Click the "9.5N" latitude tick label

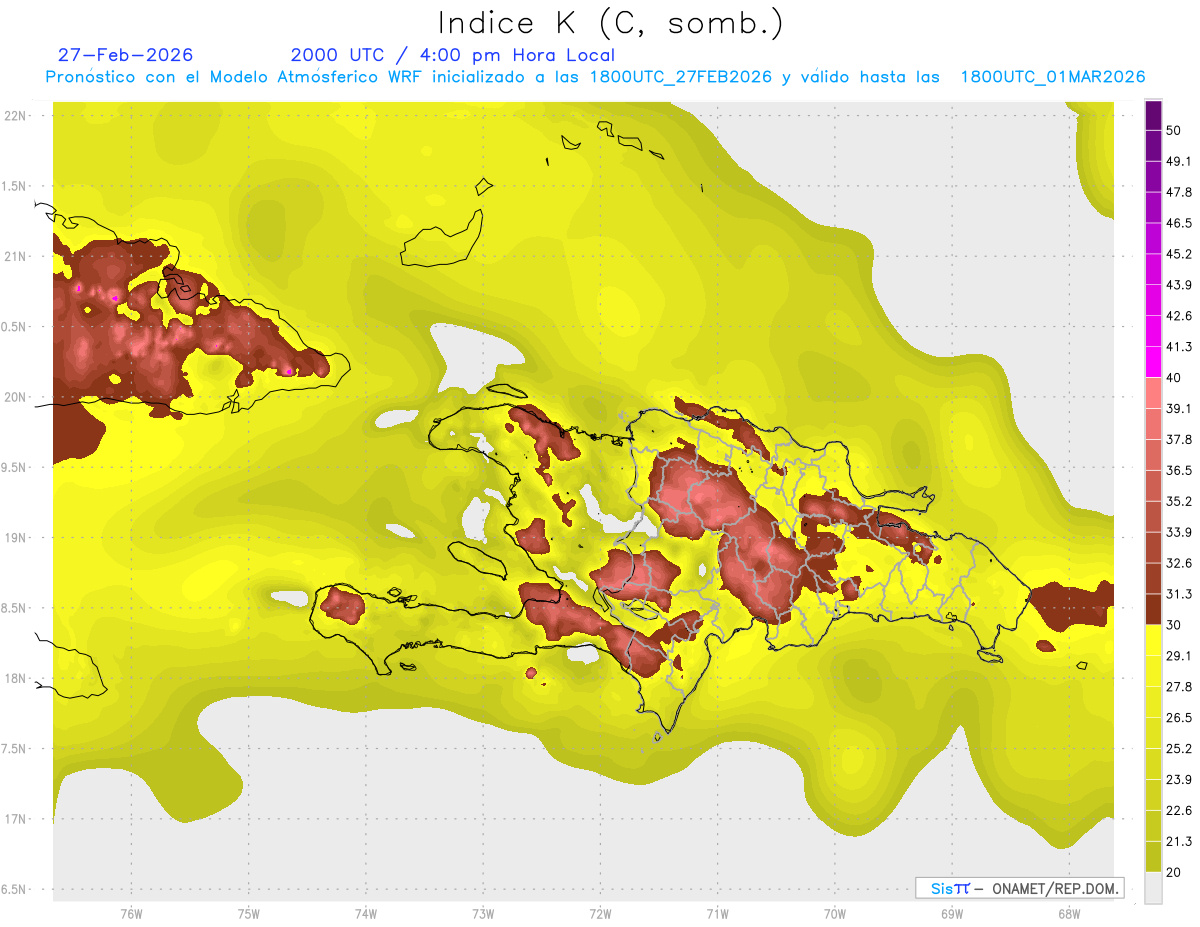coord(15,467)
